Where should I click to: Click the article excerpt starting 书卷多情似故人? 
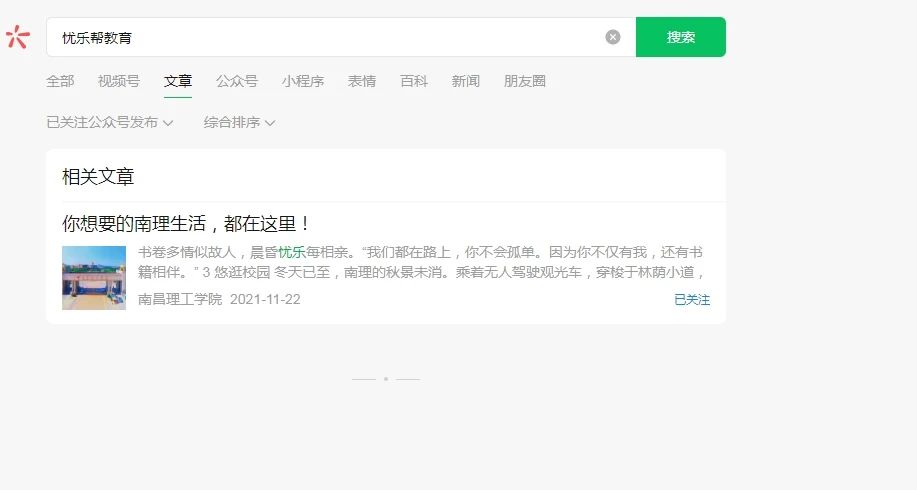(x=421, y=262)
